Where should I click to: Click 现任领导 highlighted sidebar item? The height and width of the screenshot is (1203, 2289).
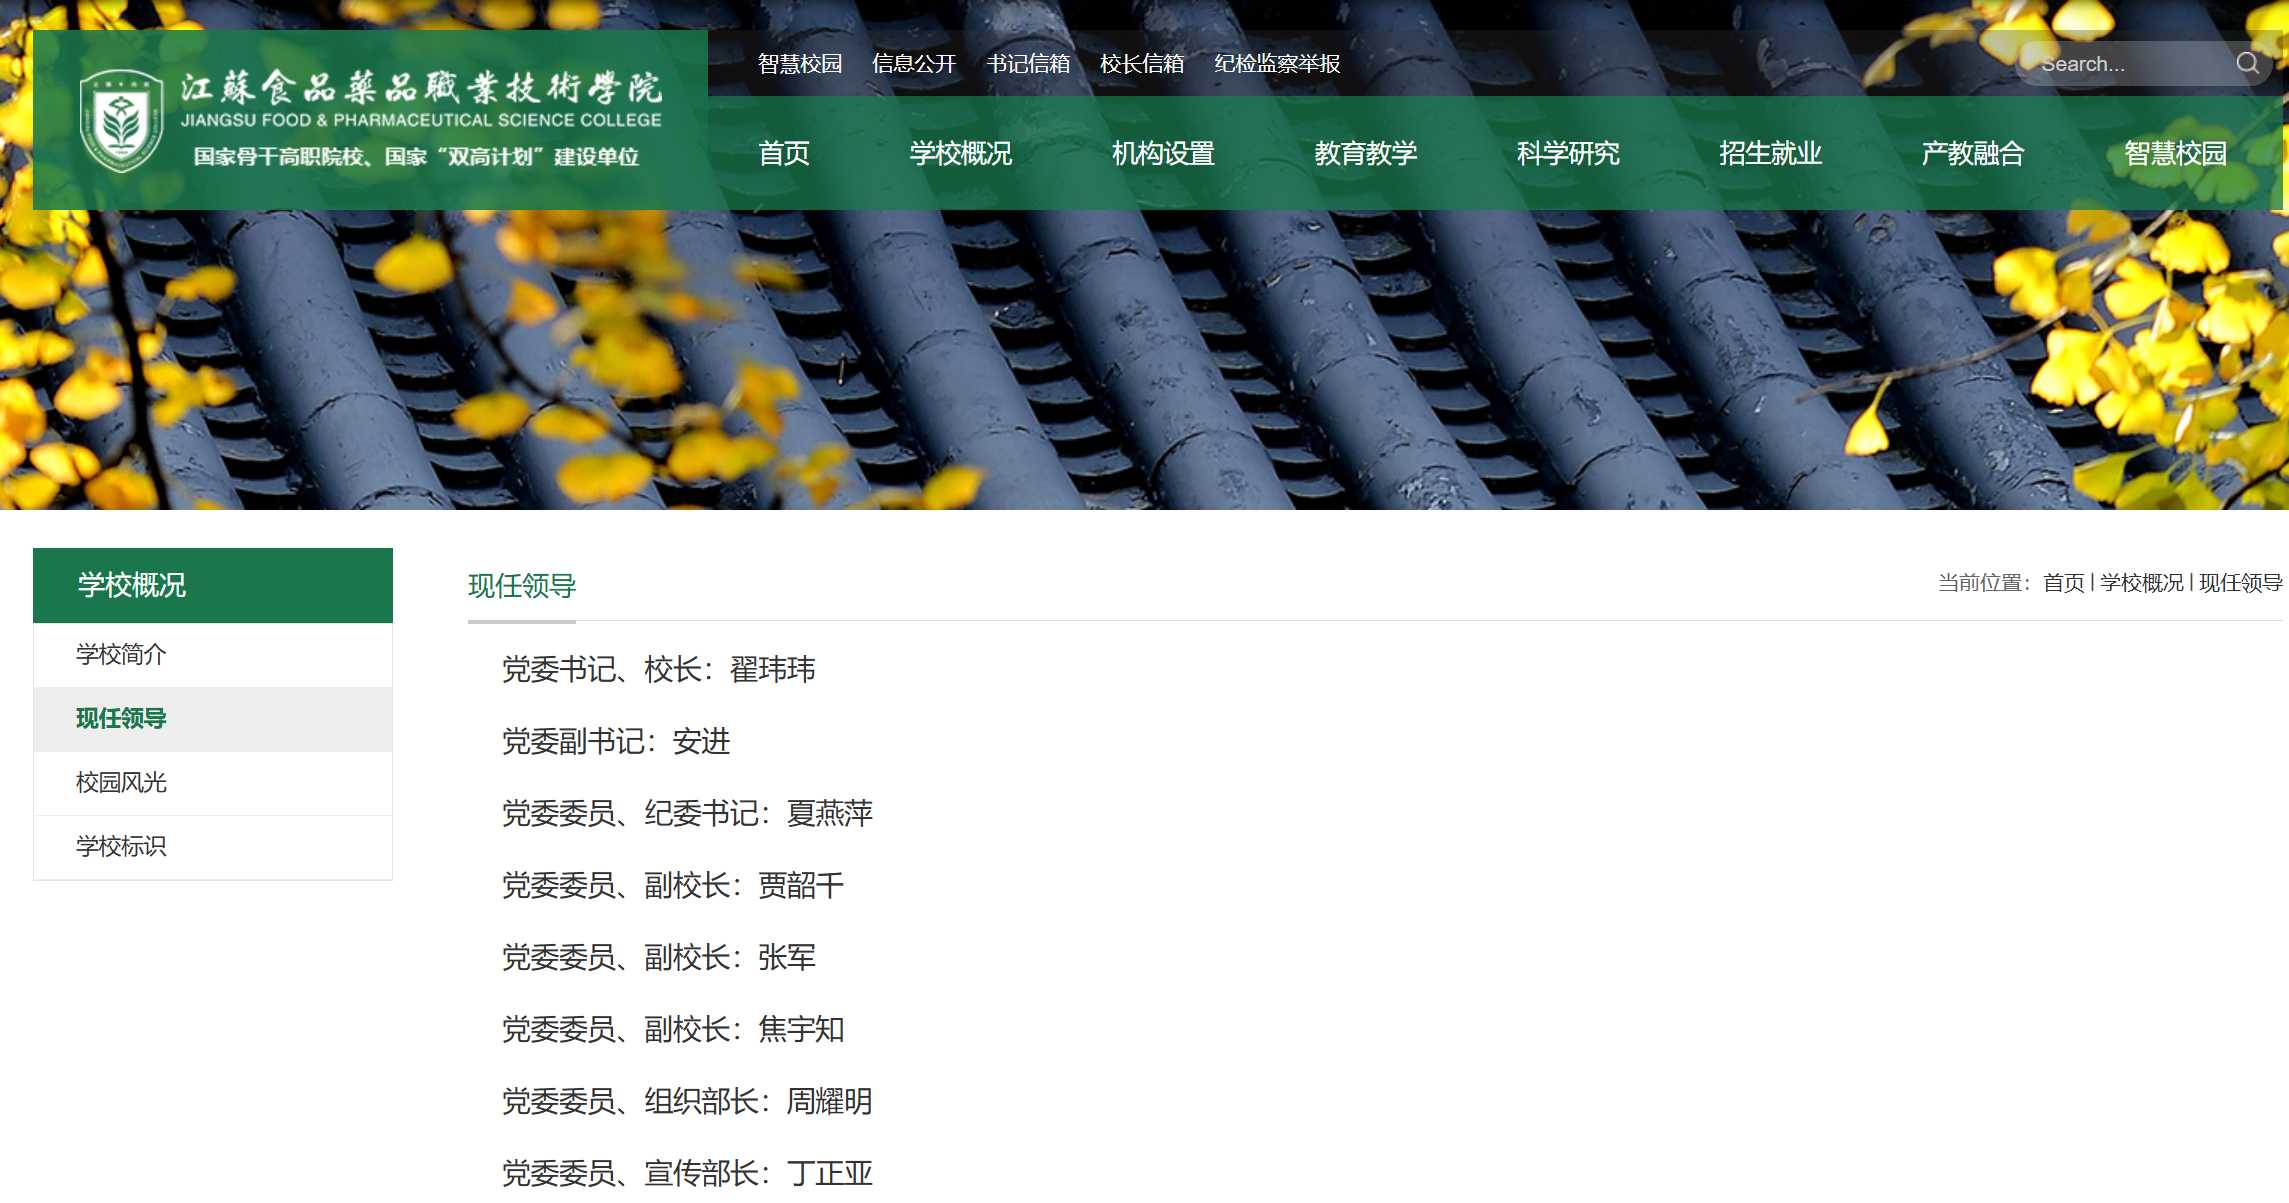121,719
